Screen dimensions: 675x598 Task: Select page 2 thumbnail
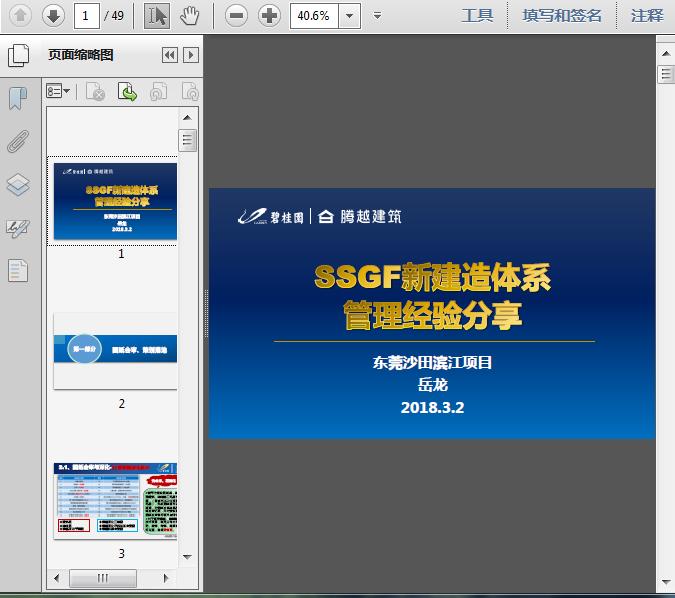coord(115,351)
